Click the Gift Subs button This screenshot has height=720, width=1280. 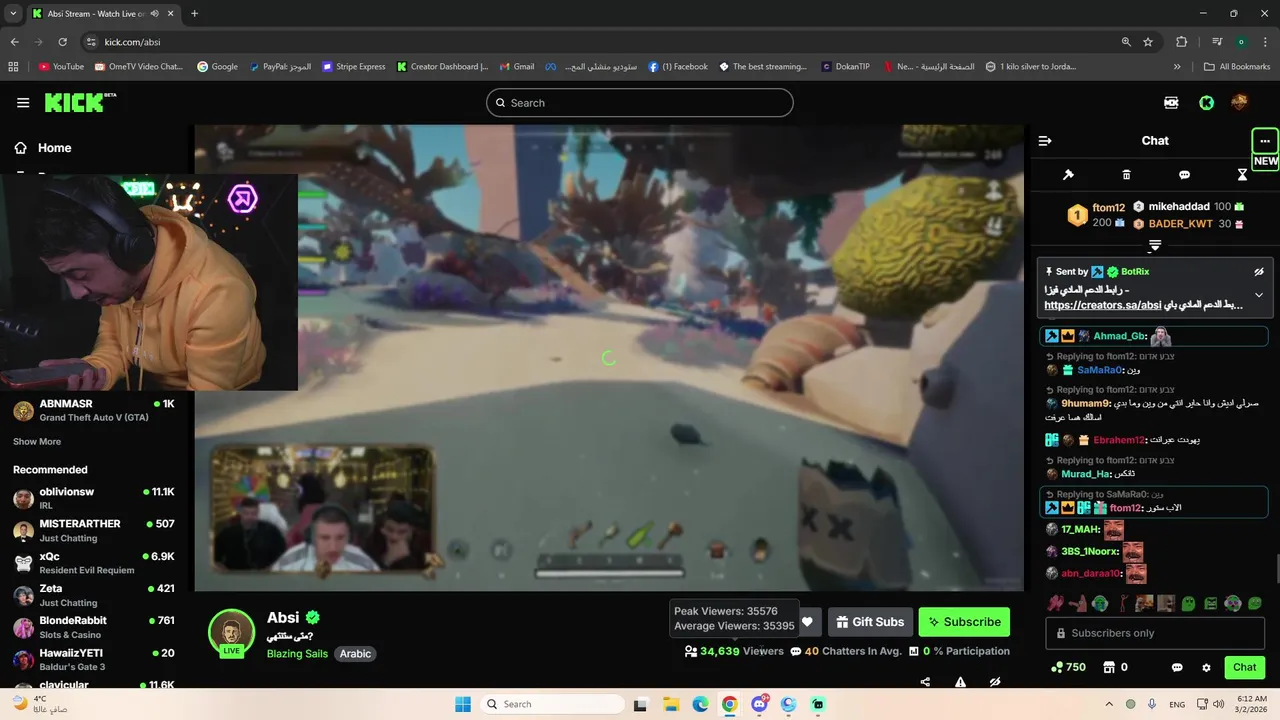pos(870,622)
